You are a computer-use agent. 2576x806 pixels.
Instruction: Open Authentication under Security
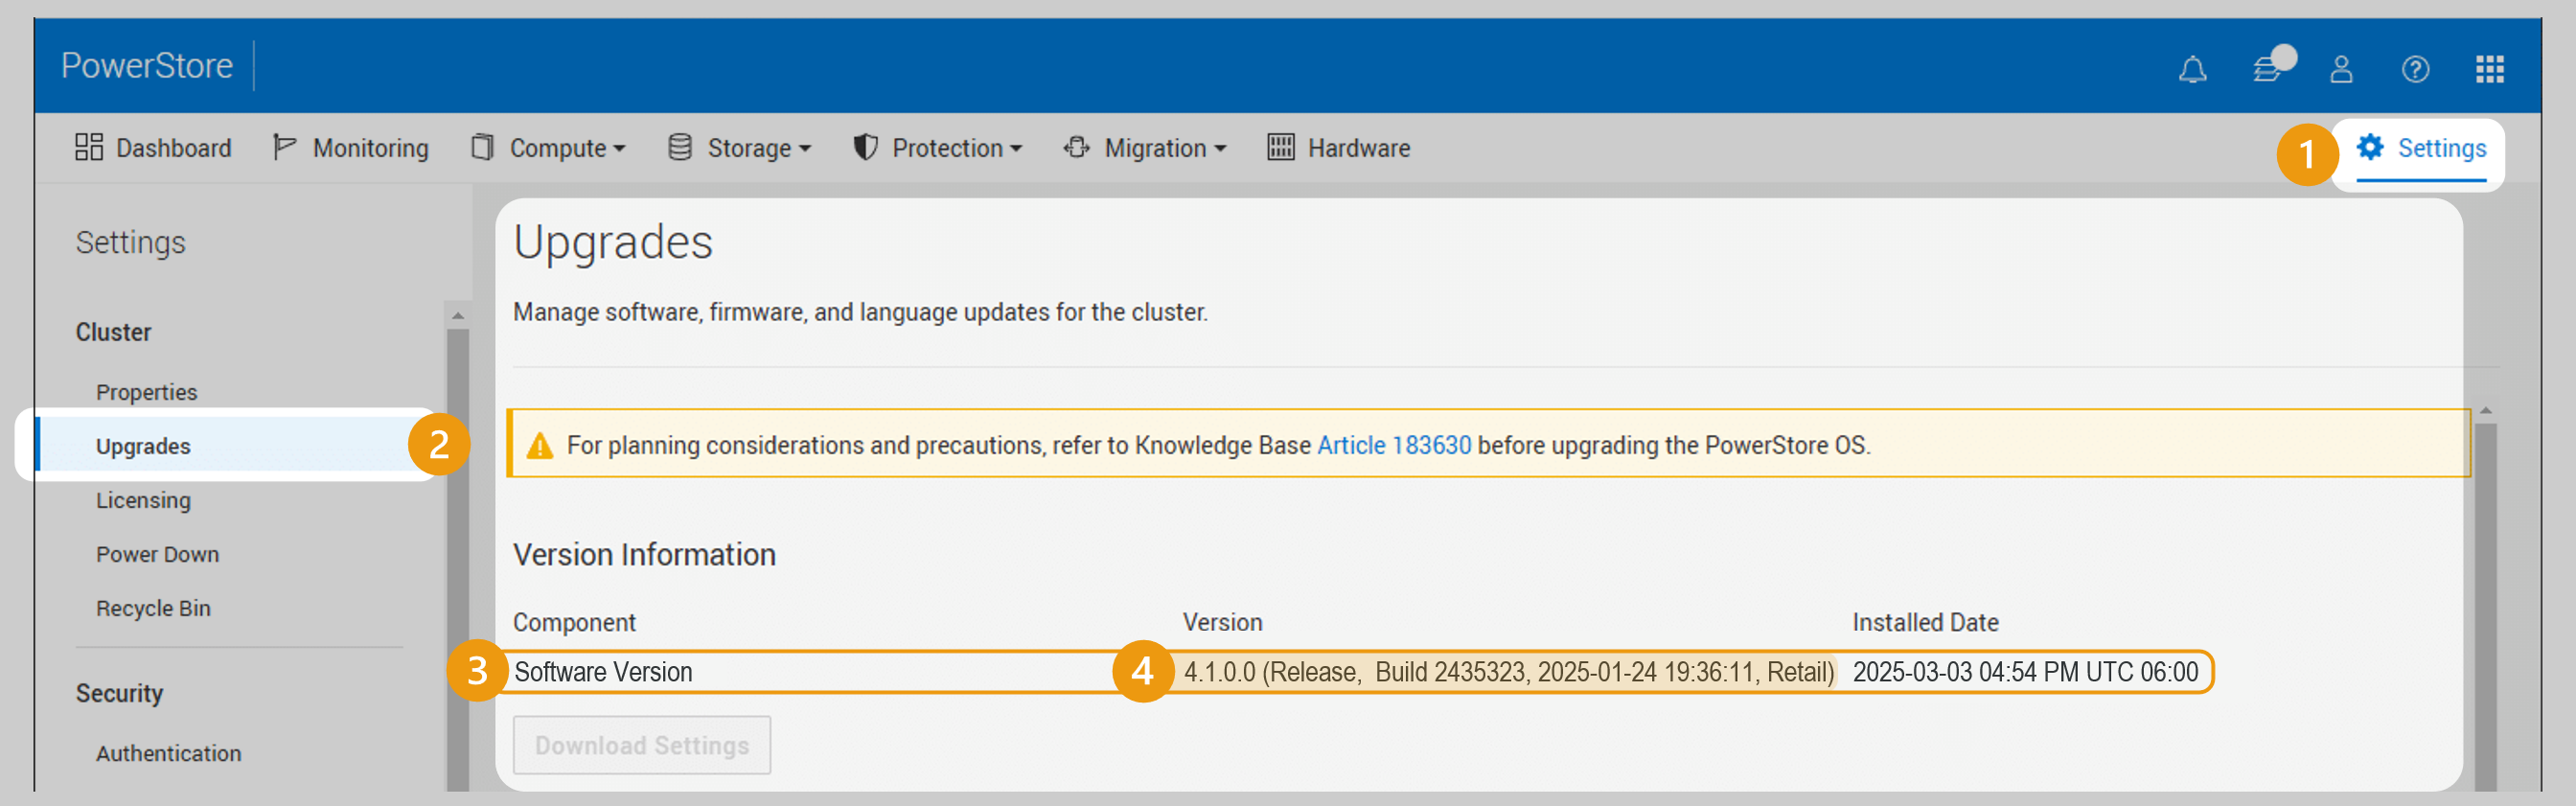coord(168,753)
